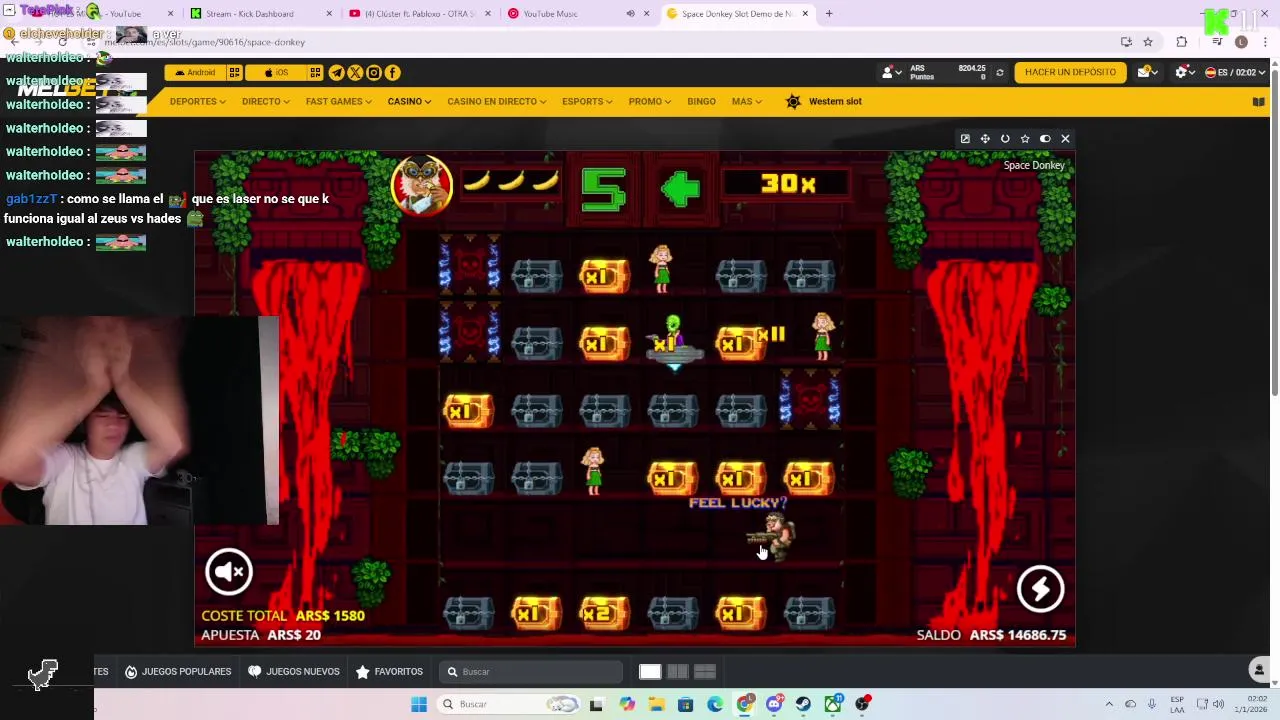
Task: Toggle the game mode switch icon
Action: 1045,139
